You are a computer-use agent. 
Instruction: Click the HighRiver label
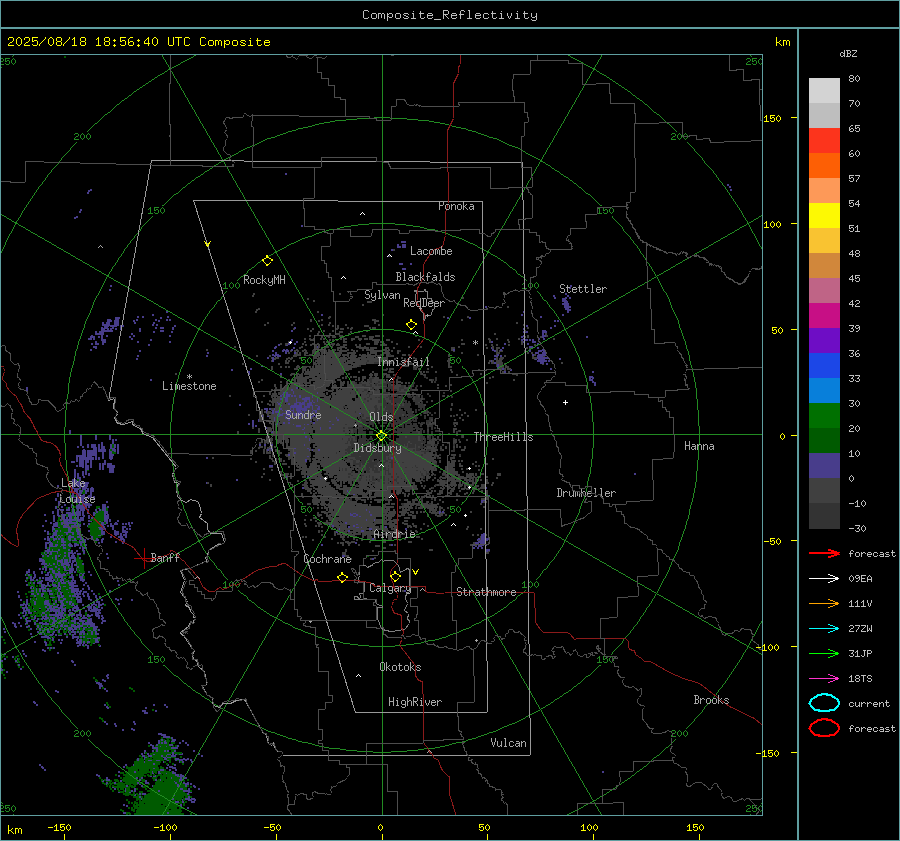click(415, 702)
